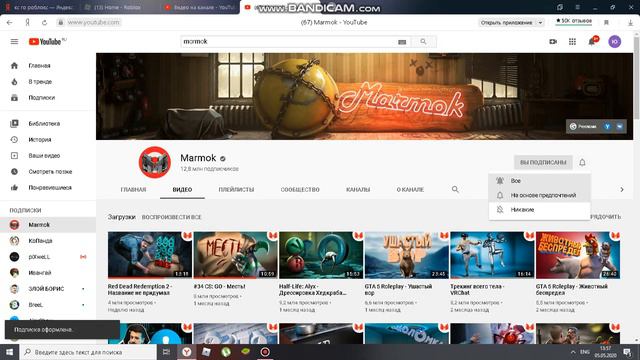The image size is (640, 360).
Task: Switch to the Roblox Home browser tab
Action: (117, 7)
